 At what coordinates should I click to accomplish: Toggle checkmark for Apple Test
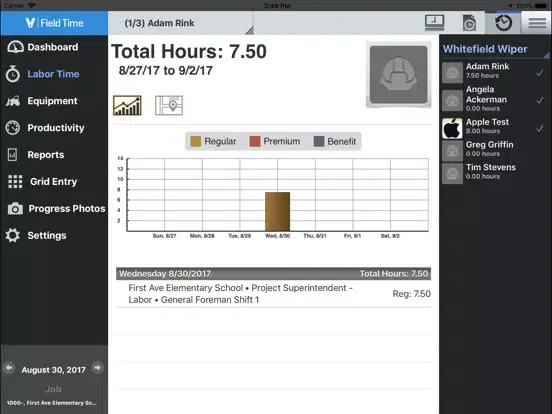pos(540,128)
